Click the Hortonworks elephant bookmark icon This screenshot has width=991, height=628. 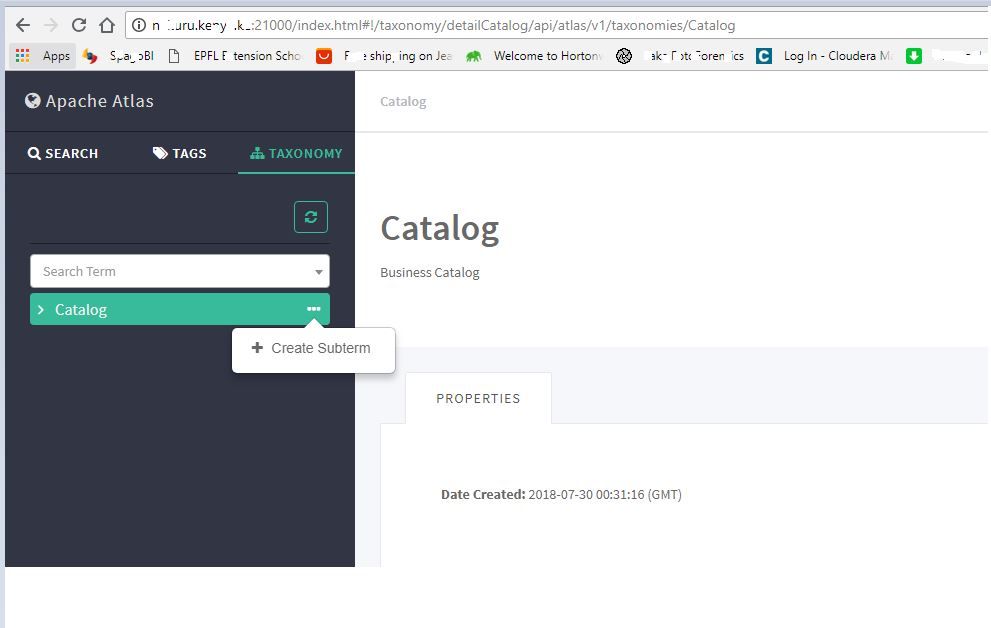pyautogui.click(x=473, y=56)
